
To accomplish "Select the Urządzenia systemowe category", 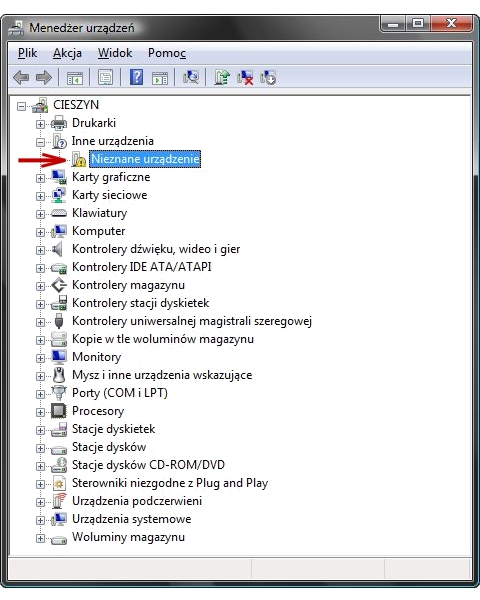I will coord(132,519).
